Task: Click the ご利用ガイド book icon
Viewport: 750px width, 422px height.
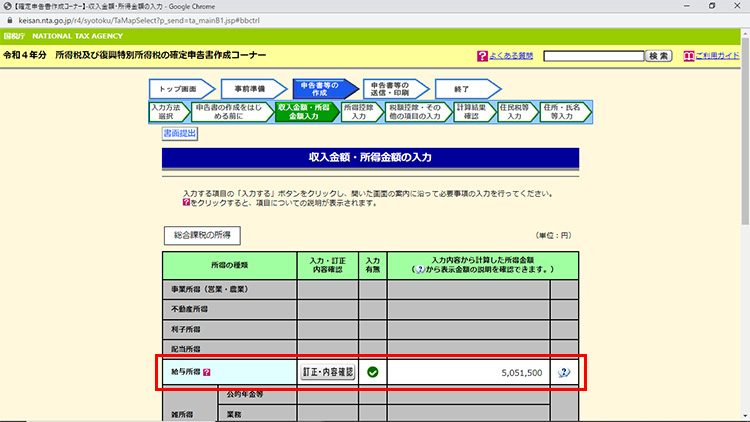Action: tap(688, 56)
